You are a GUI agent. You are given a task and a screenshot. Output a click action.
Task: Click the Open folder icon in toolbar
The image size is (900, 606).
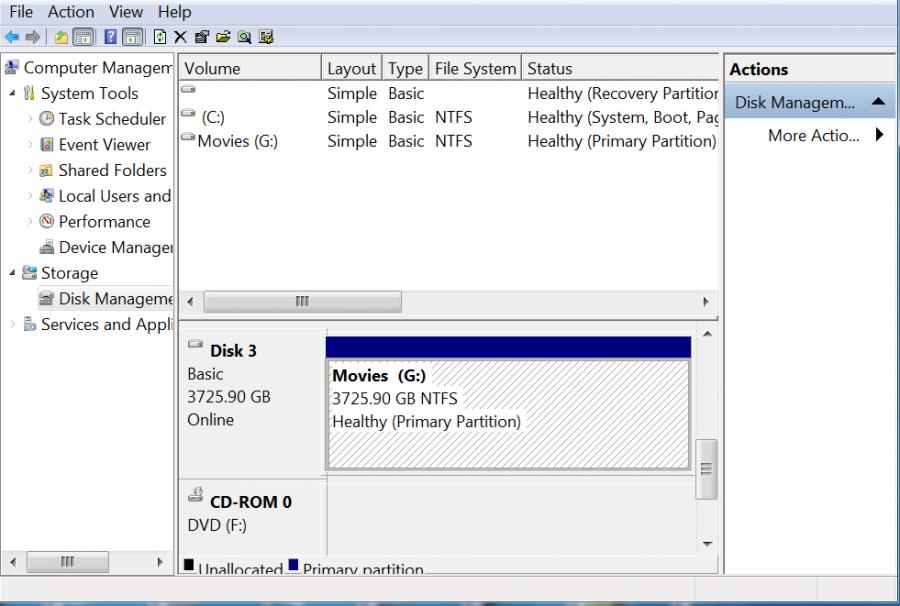[223, 37]
